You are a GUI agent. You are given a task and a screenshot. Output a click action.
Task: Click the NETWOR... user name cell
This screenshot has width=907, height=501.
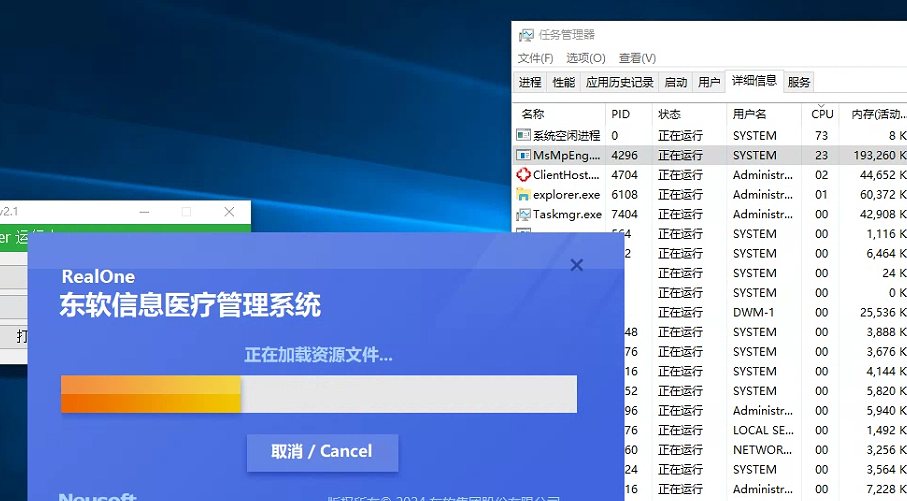pos(762,450)
